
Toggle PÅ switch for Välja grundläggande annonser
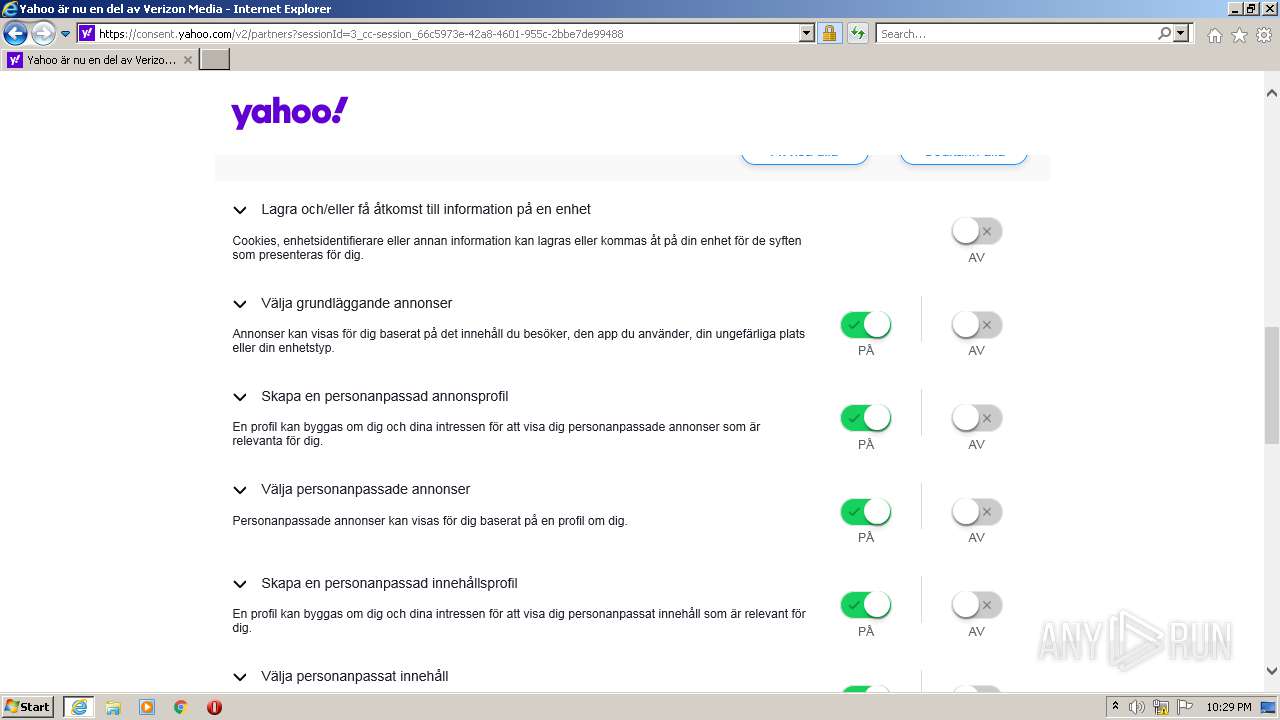[x=866, y=325]
